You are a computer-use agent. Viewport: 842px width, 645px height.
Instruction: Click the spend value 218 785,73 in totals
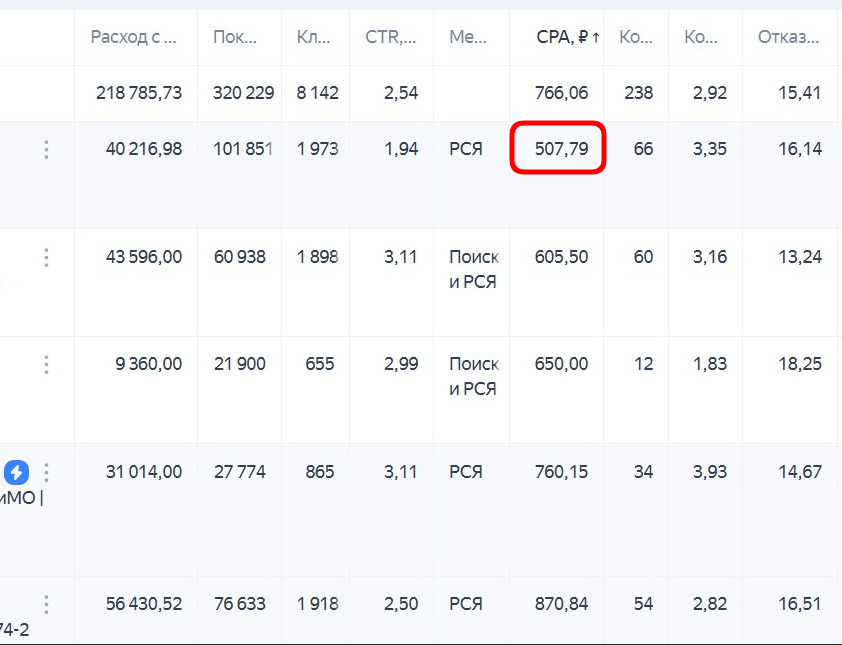[139, 93]
